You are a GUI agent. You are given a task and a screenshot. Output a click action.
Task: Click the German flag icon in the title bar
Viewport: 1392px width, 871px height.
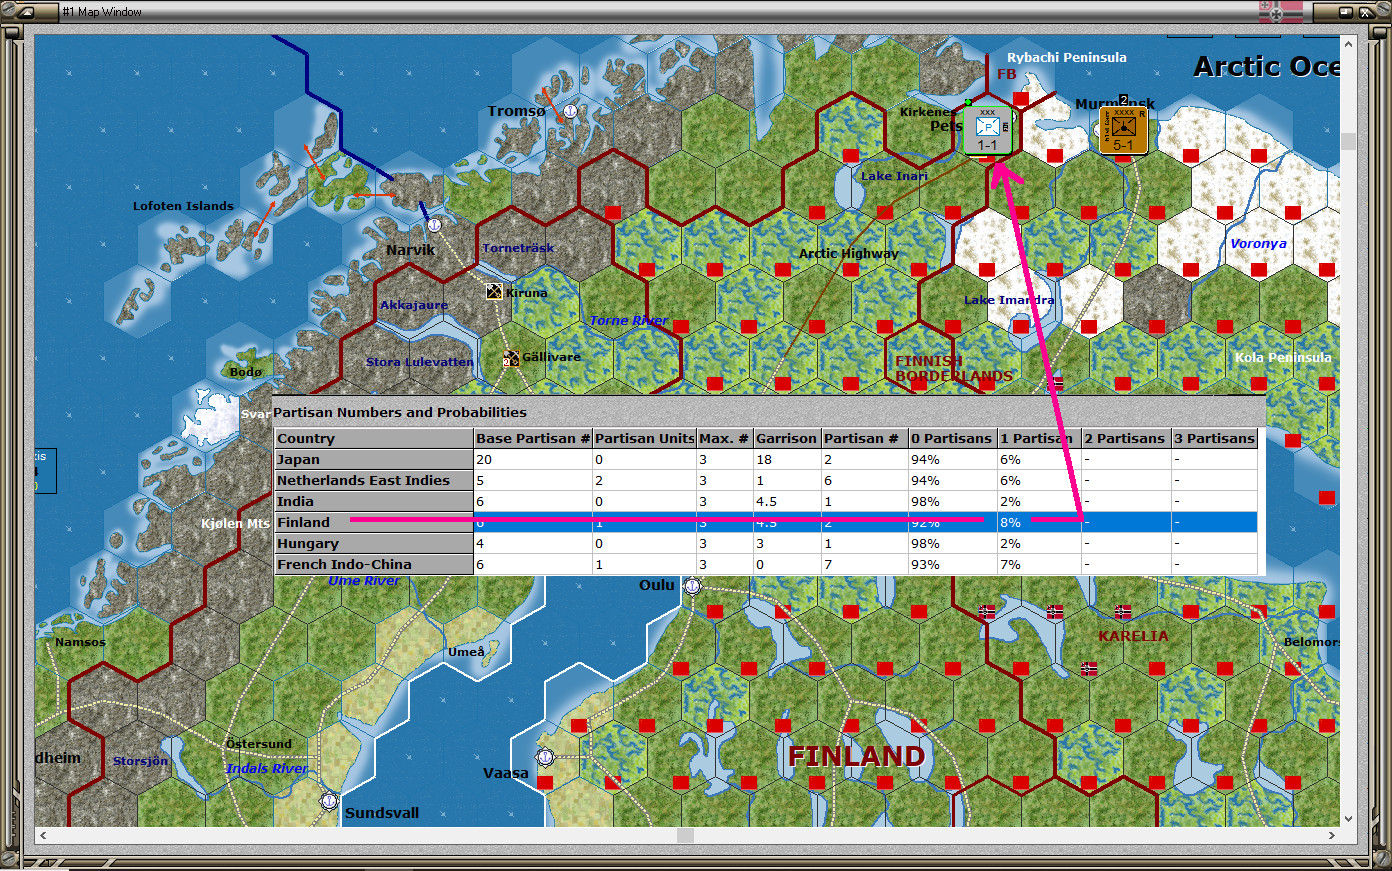(1281, 12)
